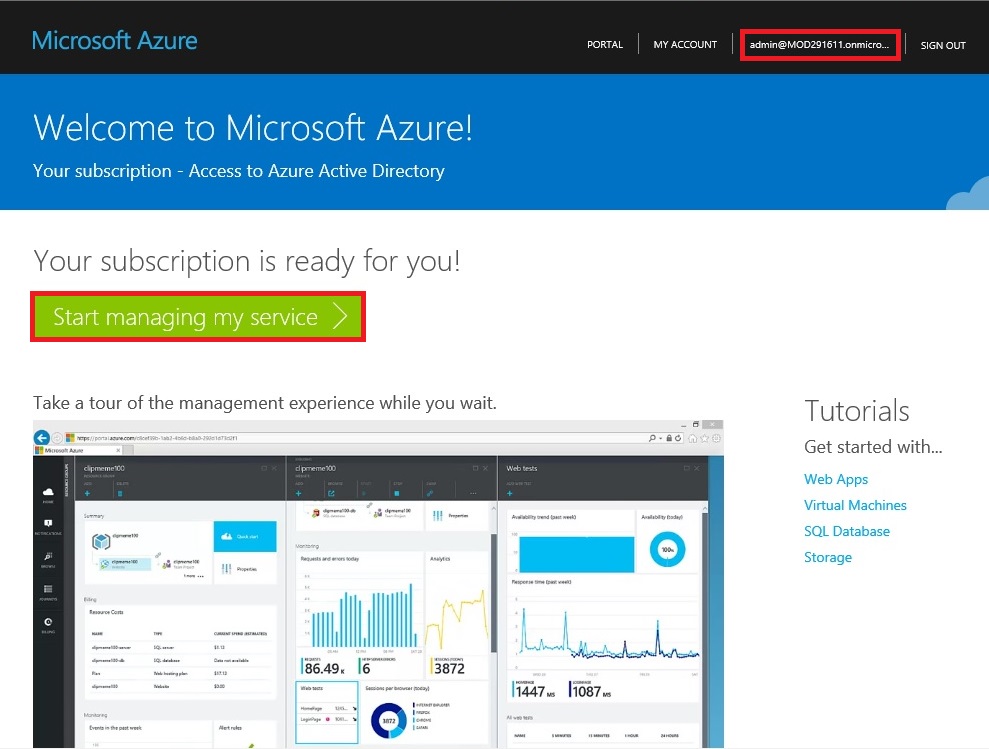Open the Storage tutorial link
This screenshot has width=989, height=749.
click(x=828, y=557)
